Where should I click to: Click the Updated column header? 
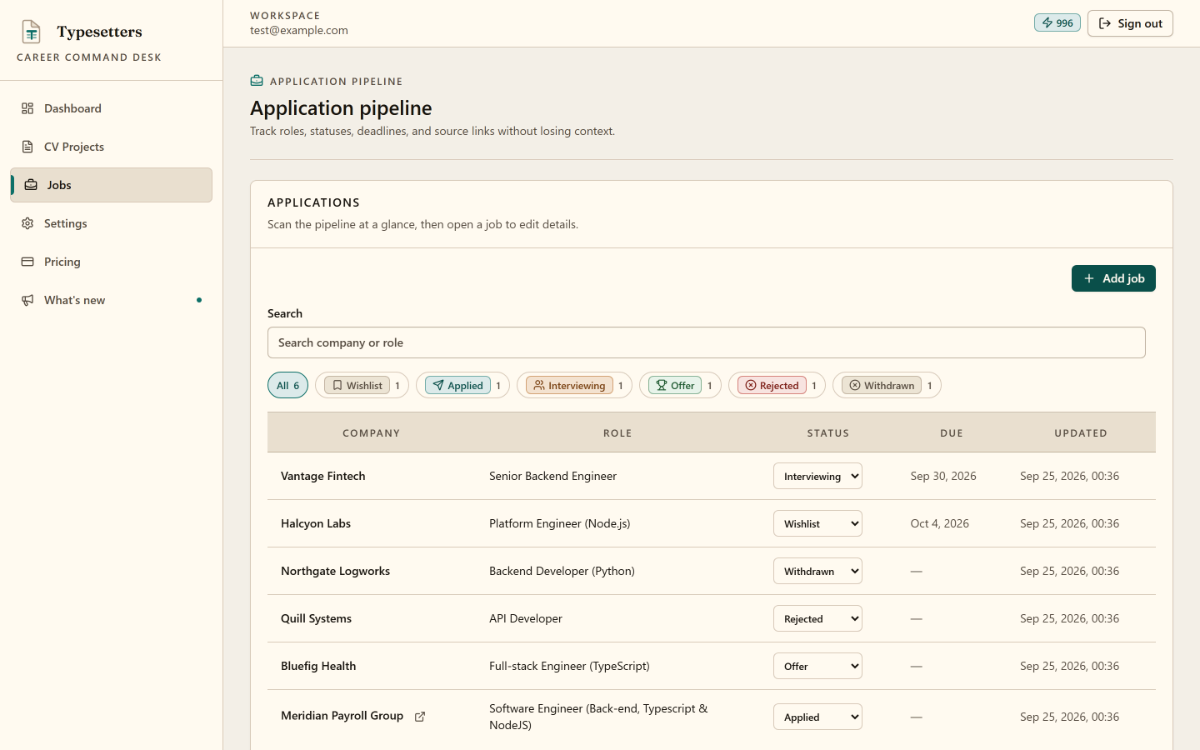tap(1081, 433)
